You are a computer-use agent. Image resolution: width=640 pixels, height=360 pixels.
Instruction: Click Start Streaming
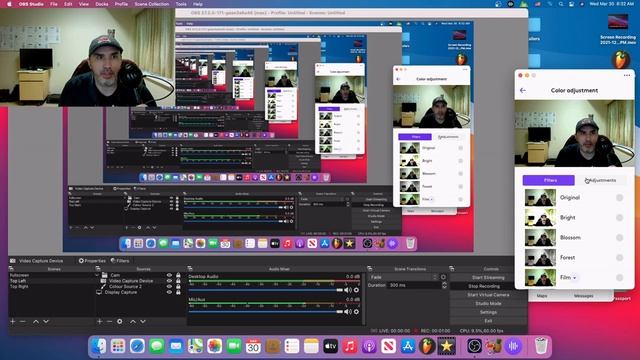tap(488, 278)
